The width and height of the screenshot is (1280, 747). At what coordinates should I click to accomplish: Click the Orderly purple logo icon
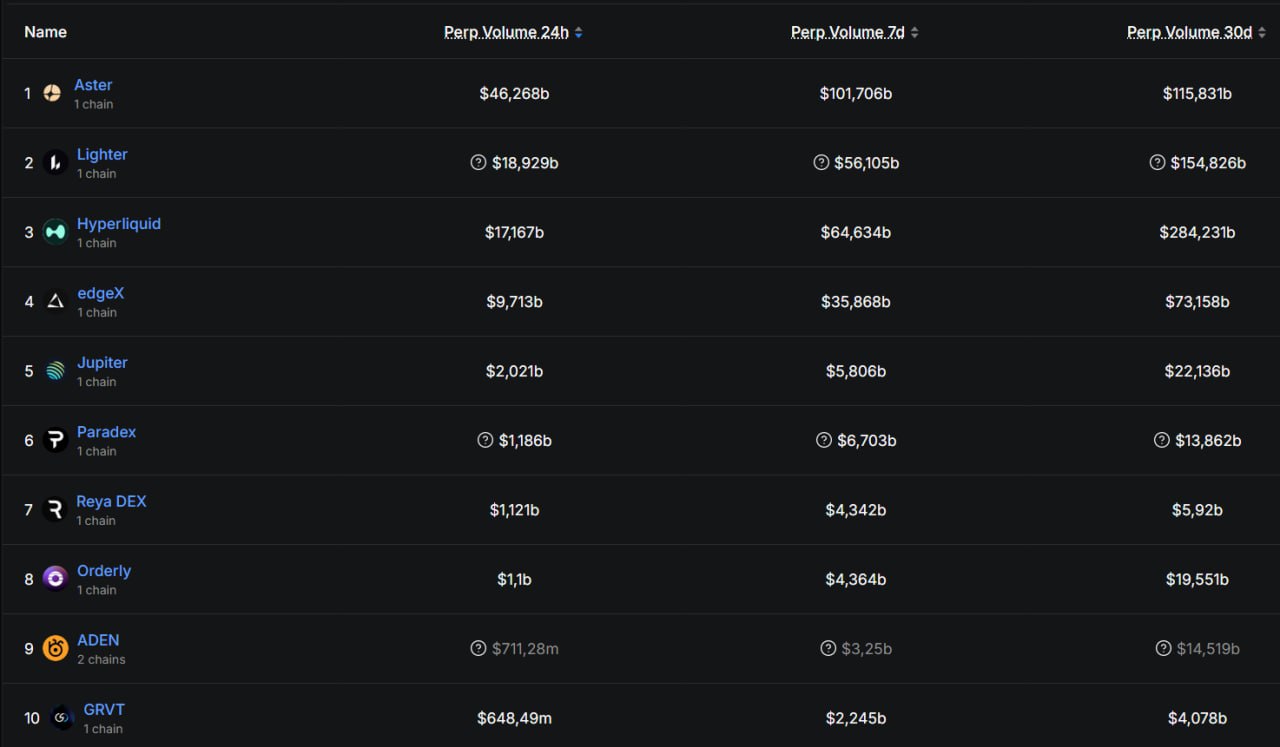pyautogui.click(x=55, y=579)
